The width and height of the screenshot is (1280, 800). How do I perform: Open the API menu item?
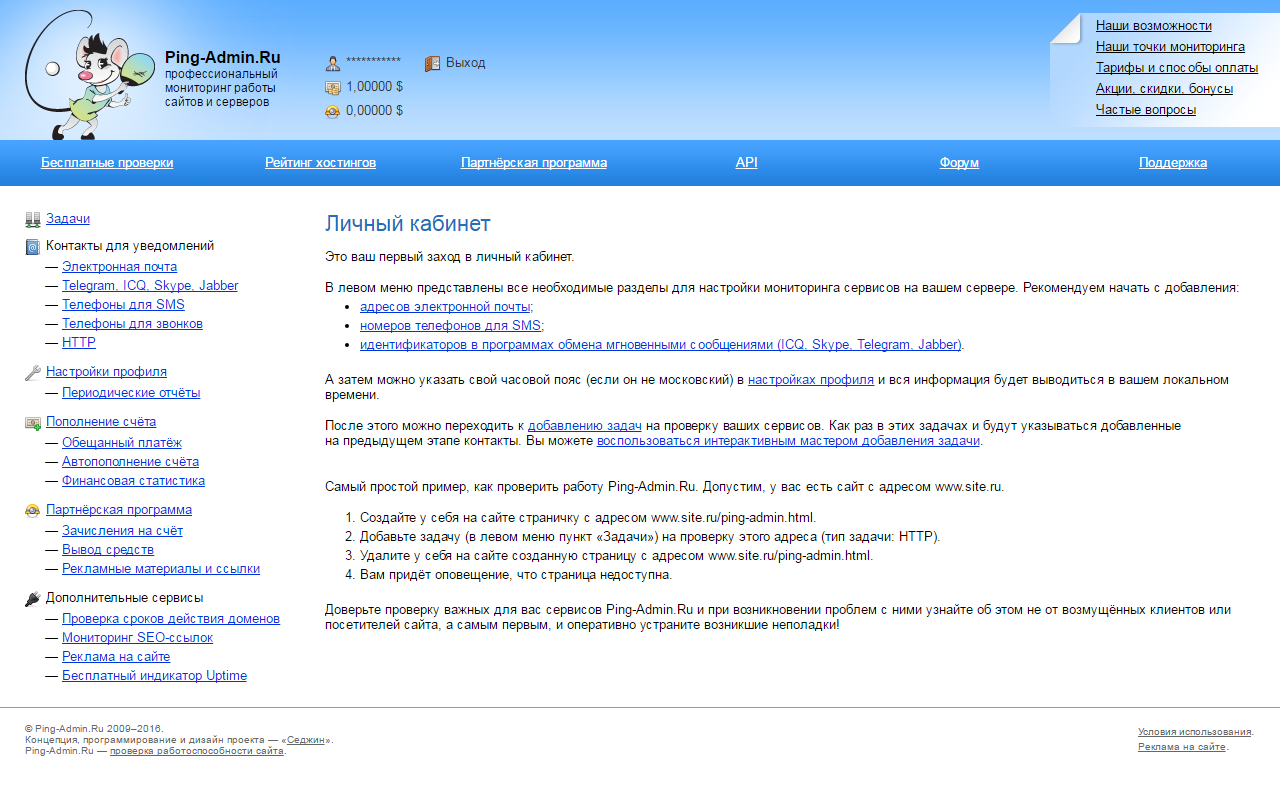click(747, 163)
